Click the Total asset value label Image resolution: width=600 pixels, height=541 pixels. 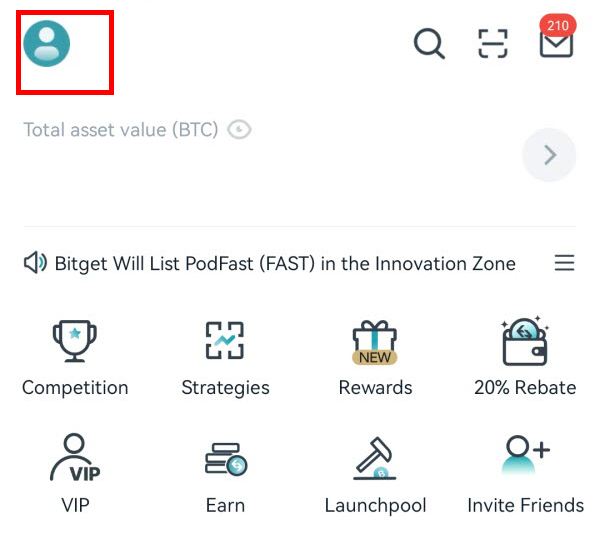(121, 130)
